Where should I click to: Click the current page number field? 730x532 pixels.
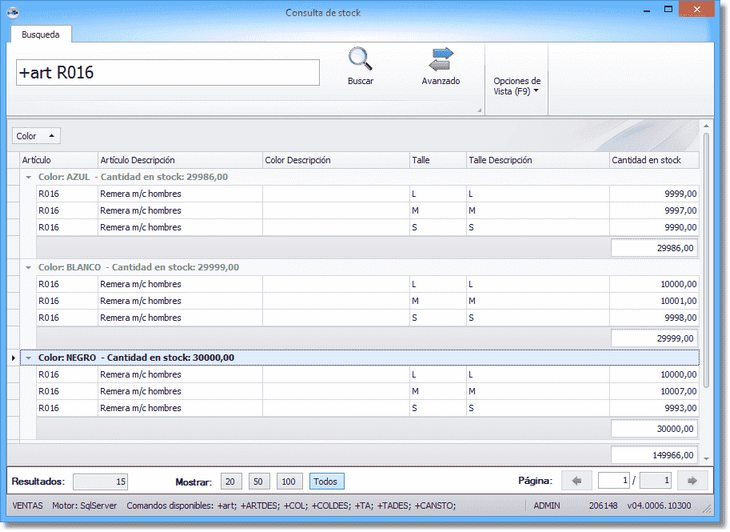pos(612,481)
